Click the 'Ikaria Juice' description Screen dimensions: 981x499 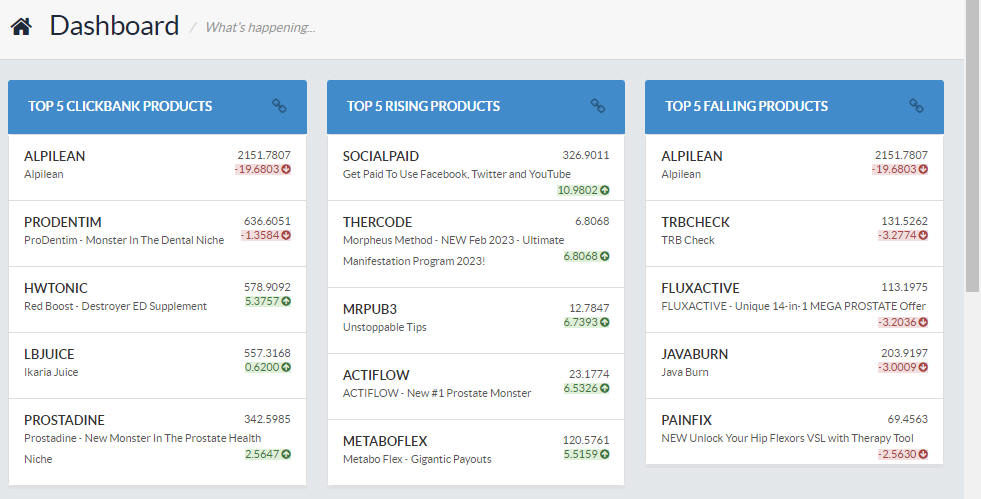[51, 372]
